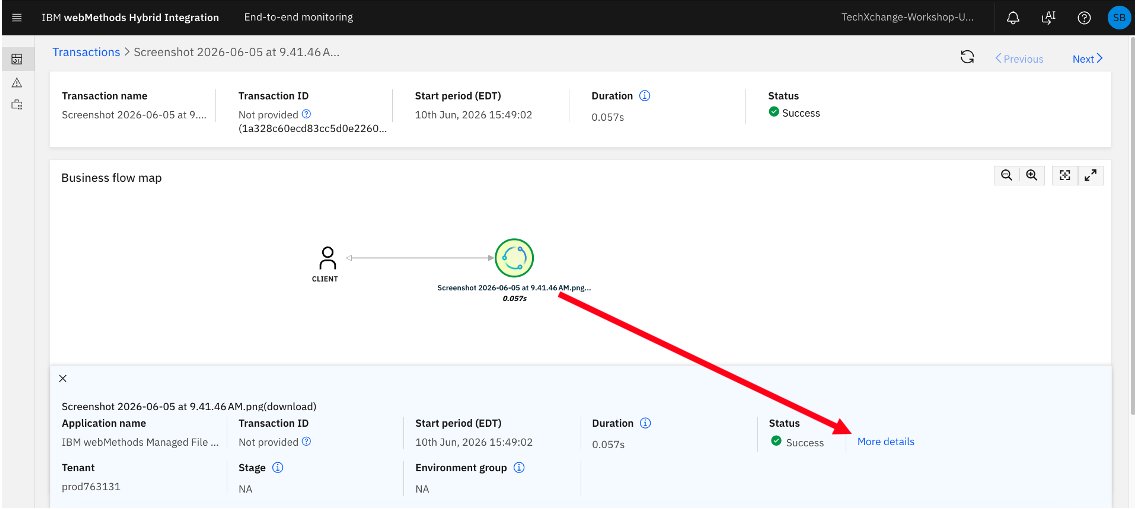The height and width of the screenshot is (509, 1137).
Task: Select the green Managed File Transfer node
Action: tap(514, 258)
